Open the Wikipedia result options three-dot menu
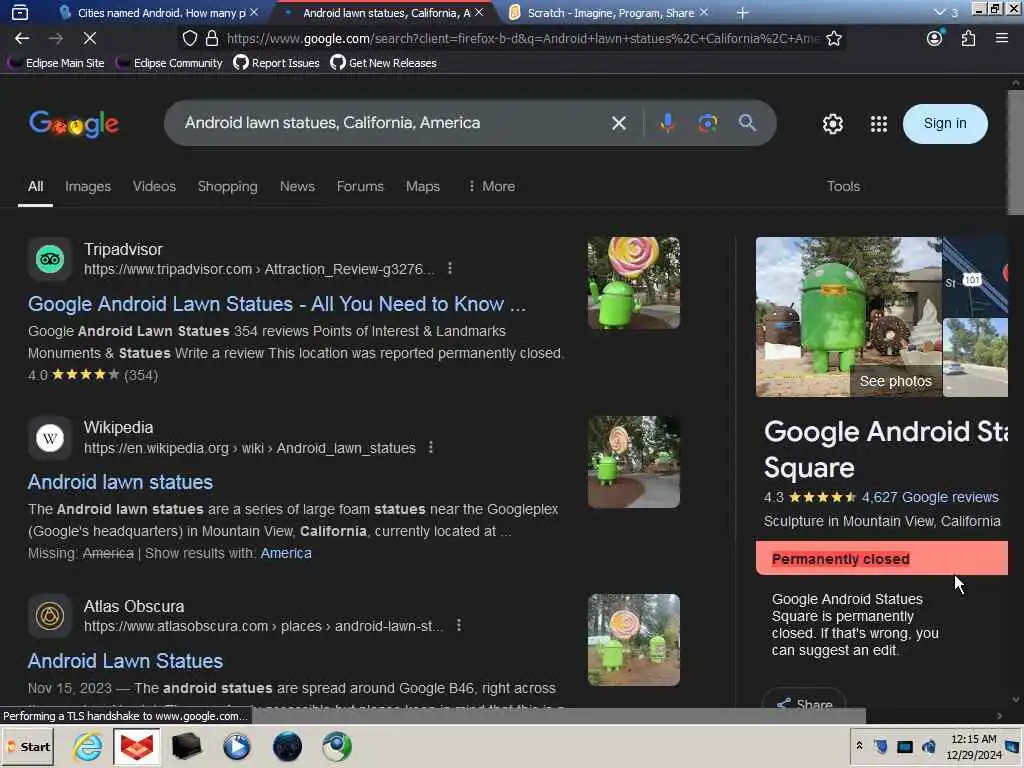Viewport: 1024px width, 768px height. pos(430,447)
